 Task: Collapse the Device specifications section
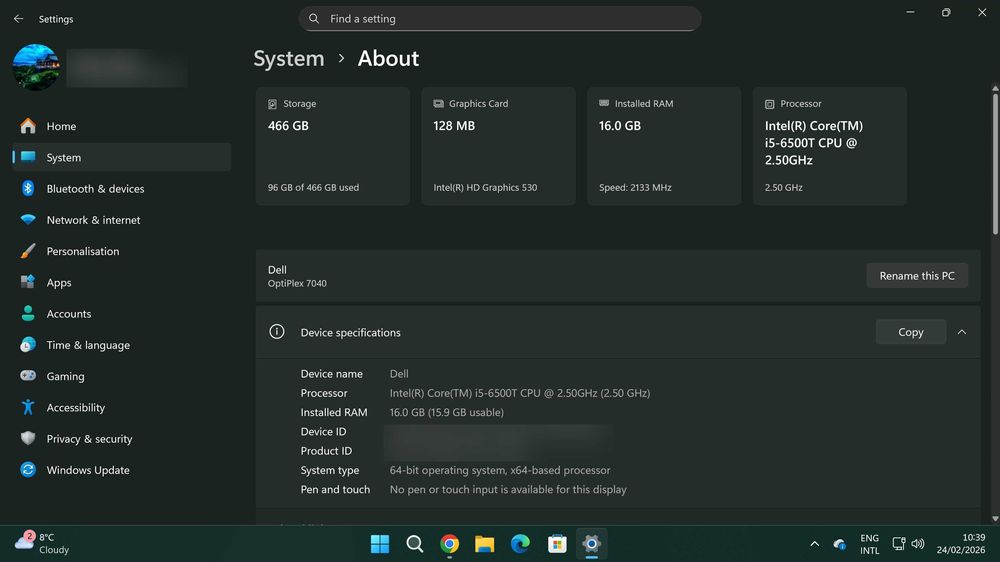[962, 332]
